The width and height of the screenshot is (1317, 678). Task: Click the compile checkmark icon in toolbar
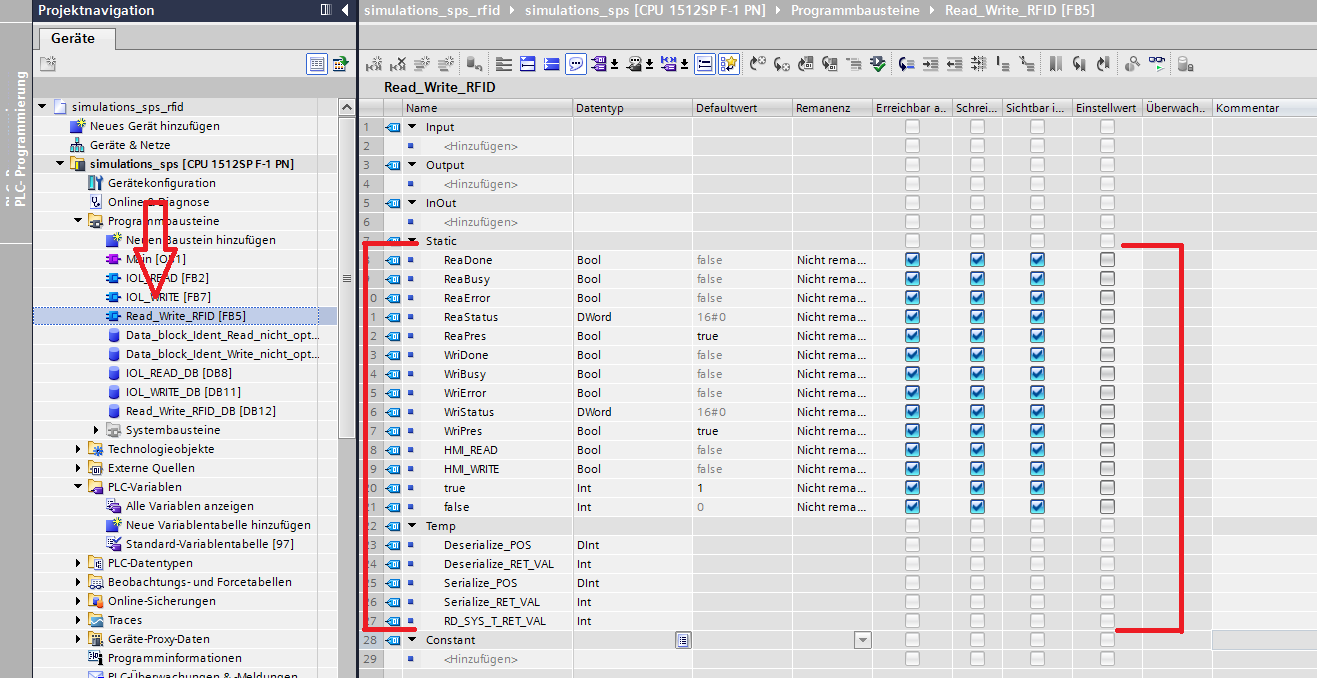click(x=877, y=64)
